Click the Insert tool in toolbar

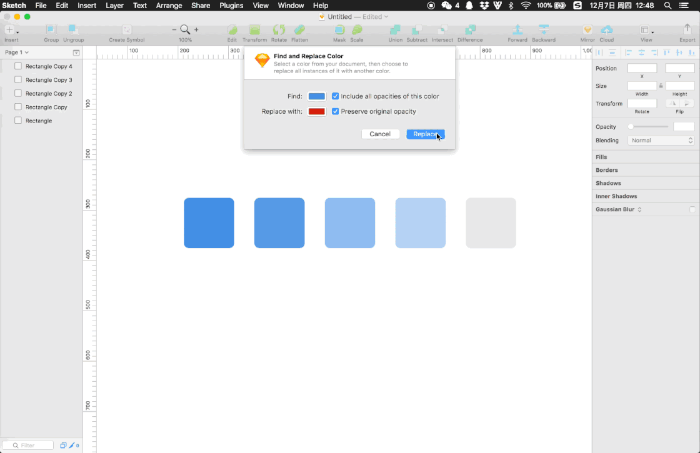10,30
